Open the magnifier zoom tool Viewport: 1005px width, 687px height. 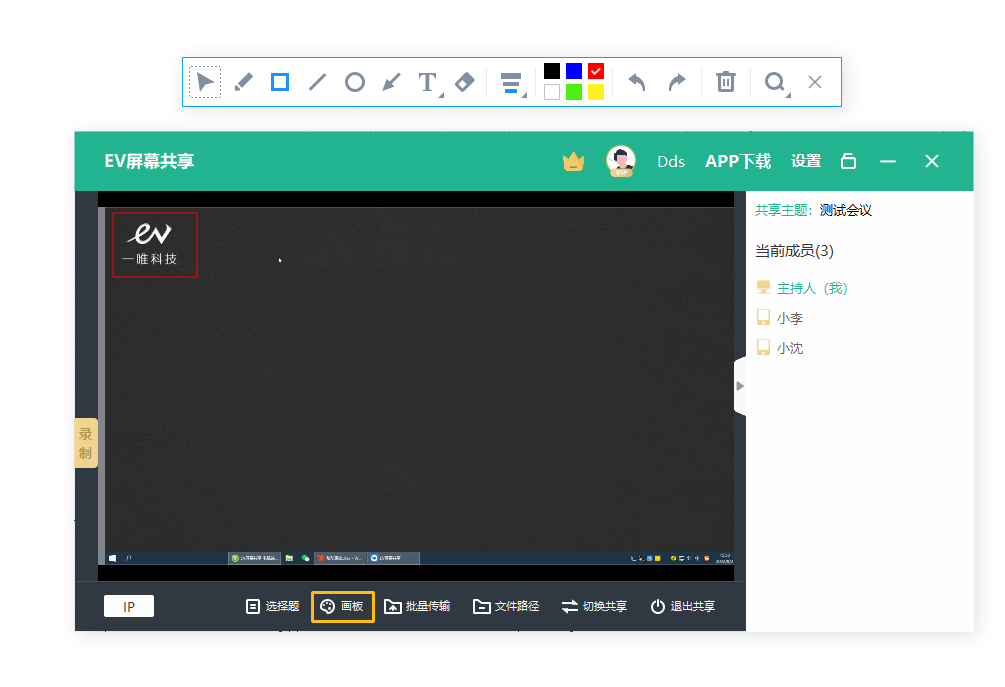pyautogui.click(x=775, y=81)
